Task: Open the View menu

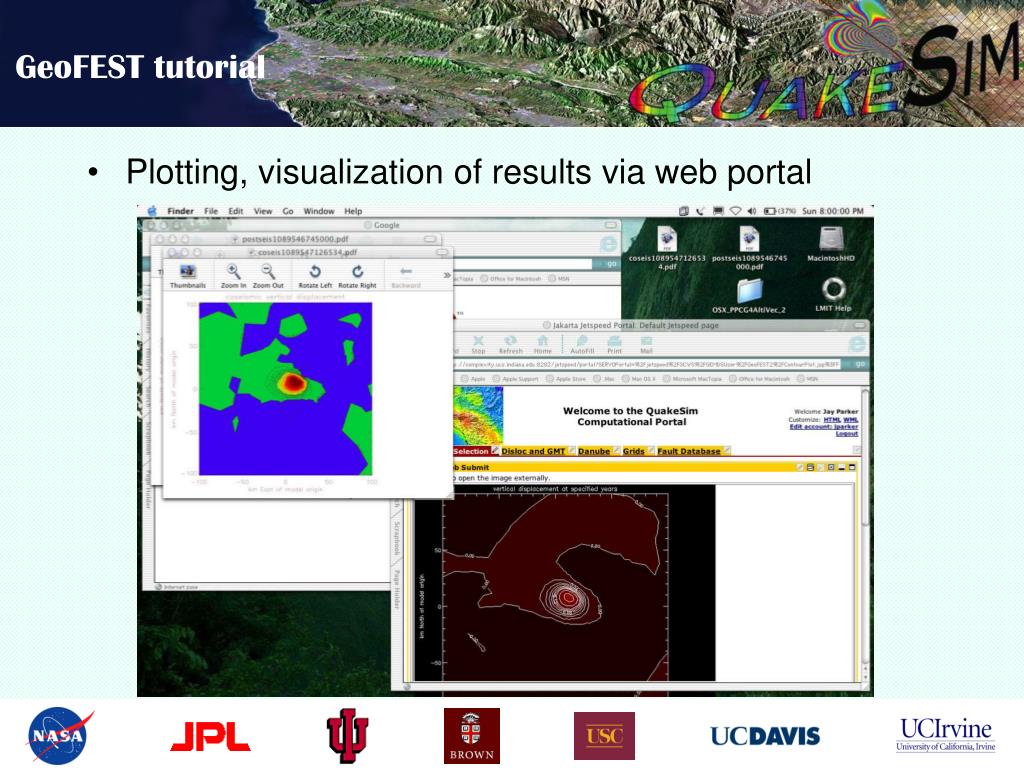Action: 263,211
